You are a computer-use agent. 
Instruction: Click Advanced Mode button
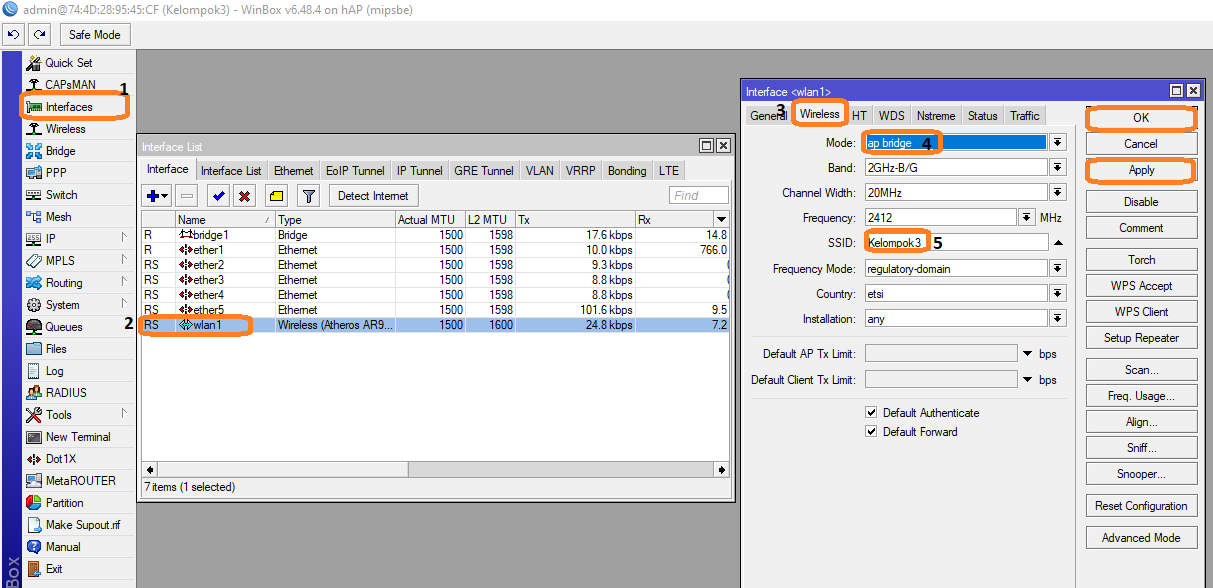click(x=1141, y=538)
